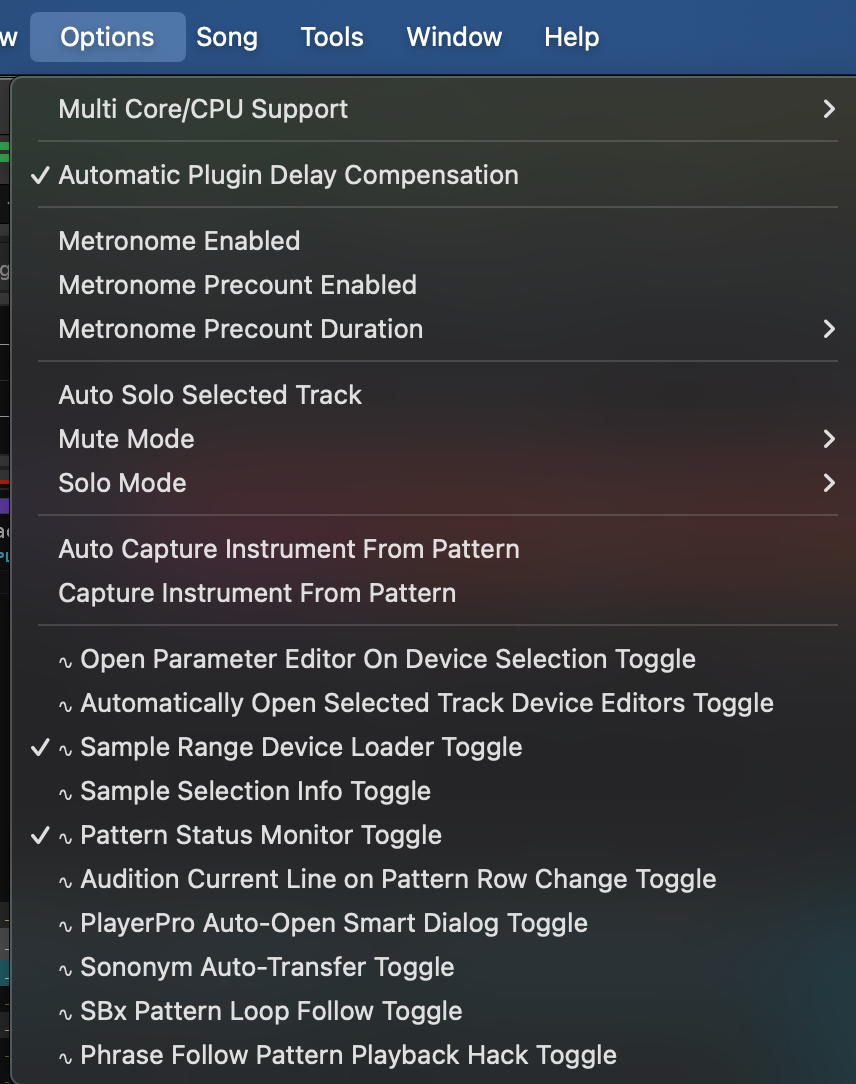Toggle Sononym Auto-Transfer option
Screen dimensions: 856x1084
pos(267,967)
